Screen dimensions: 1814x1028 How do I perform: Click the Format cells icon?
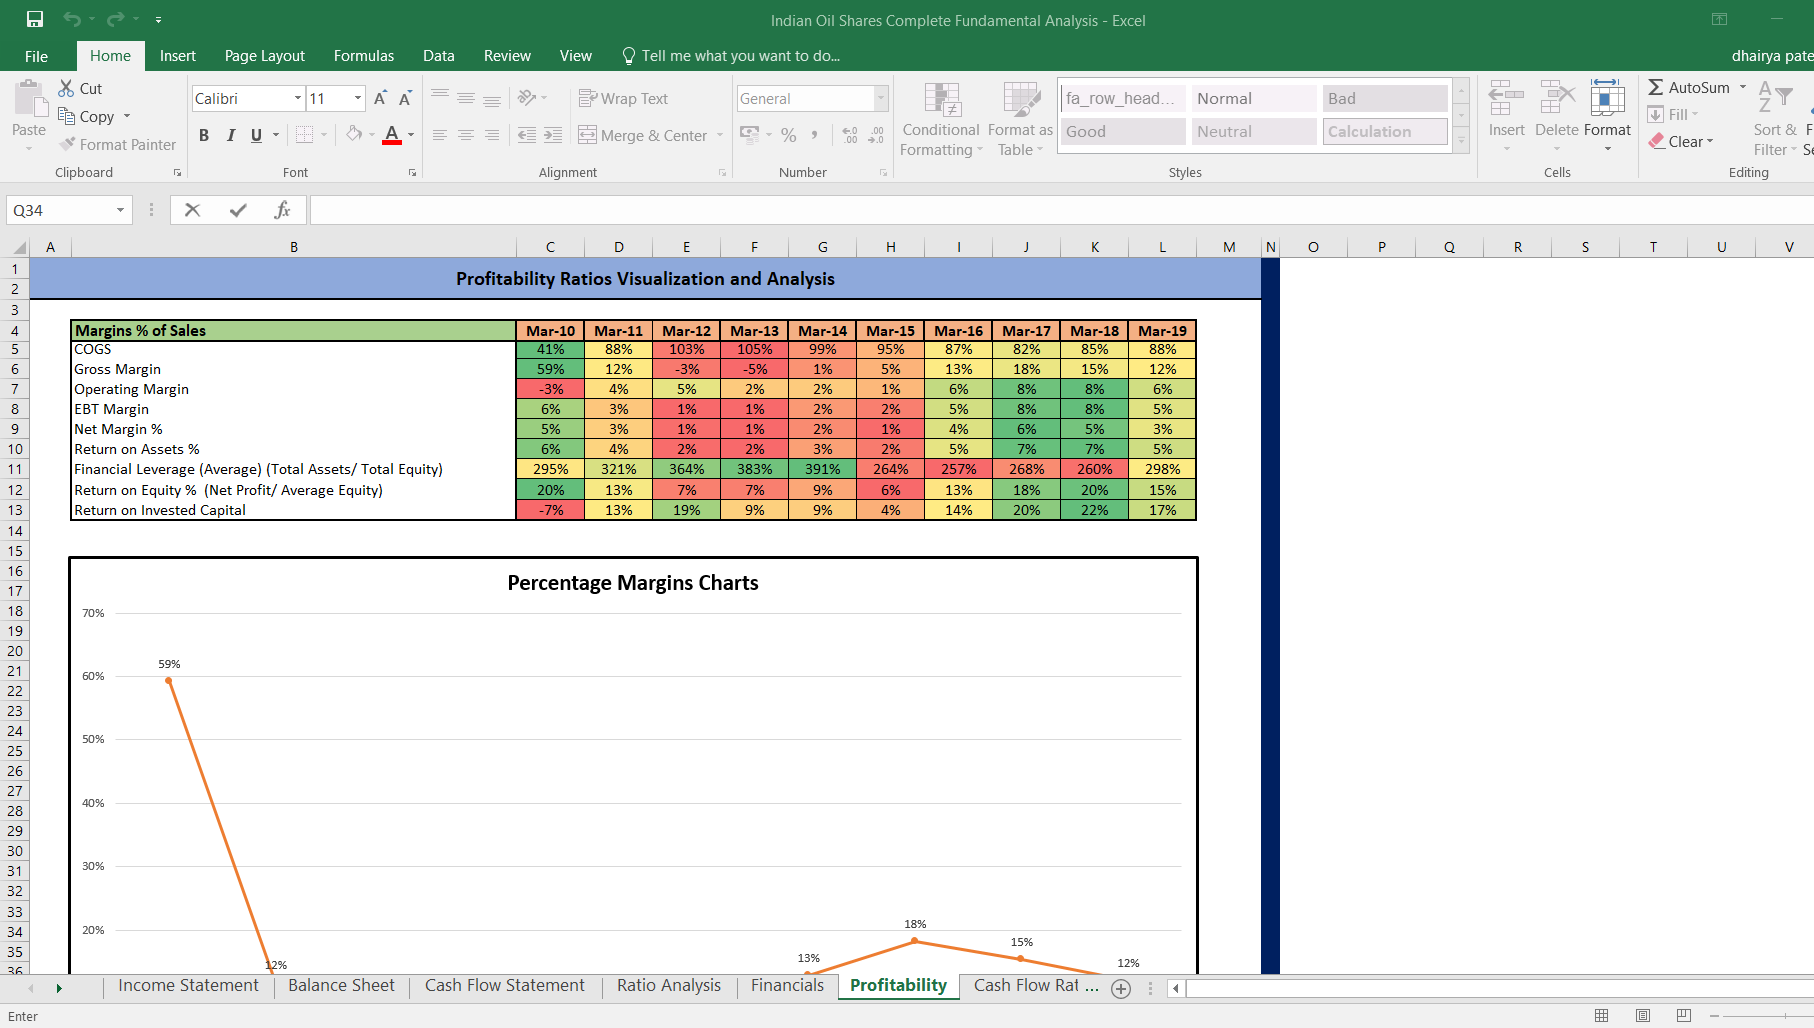(x=1607, y=100)
